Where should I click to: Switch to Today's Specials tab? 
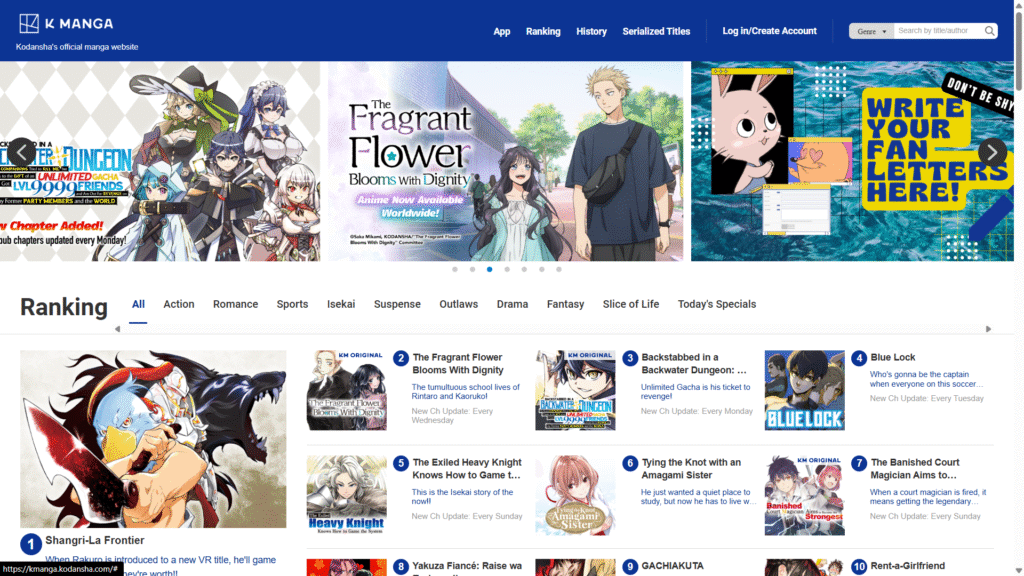[x=717, y=304]
